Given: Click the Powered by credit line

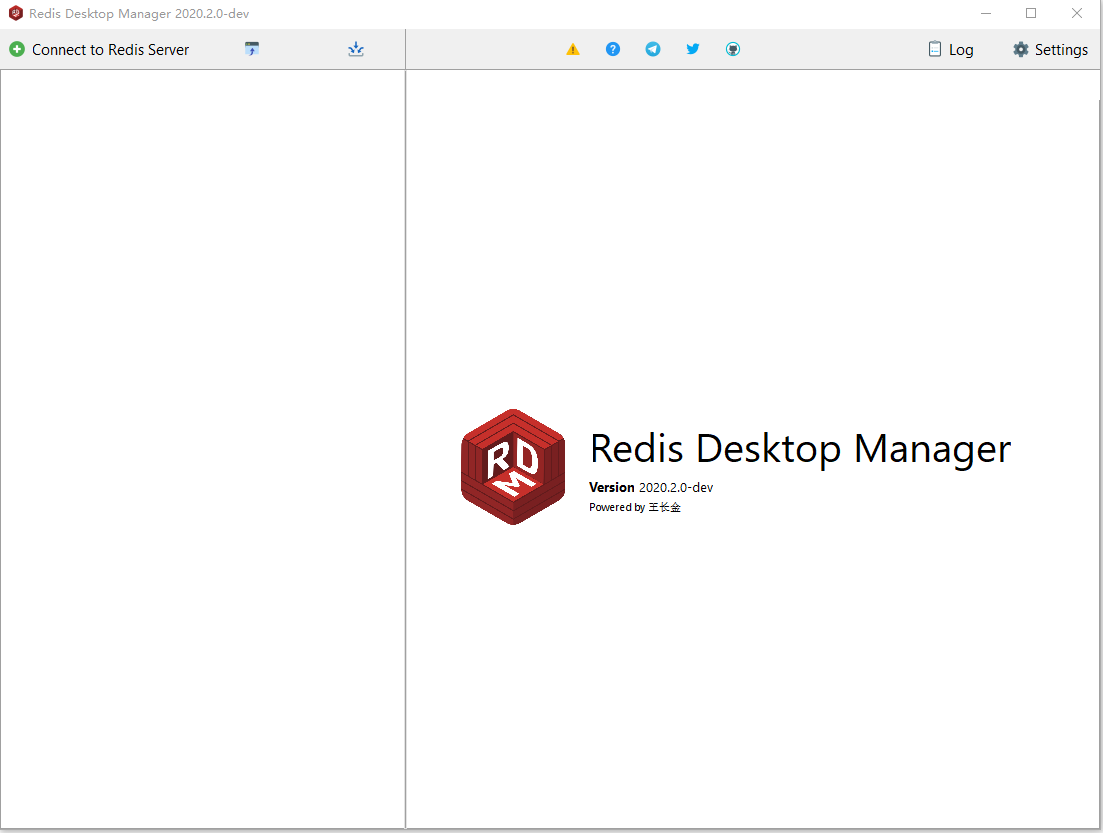Looking at the screenshot, I should 635,507.
